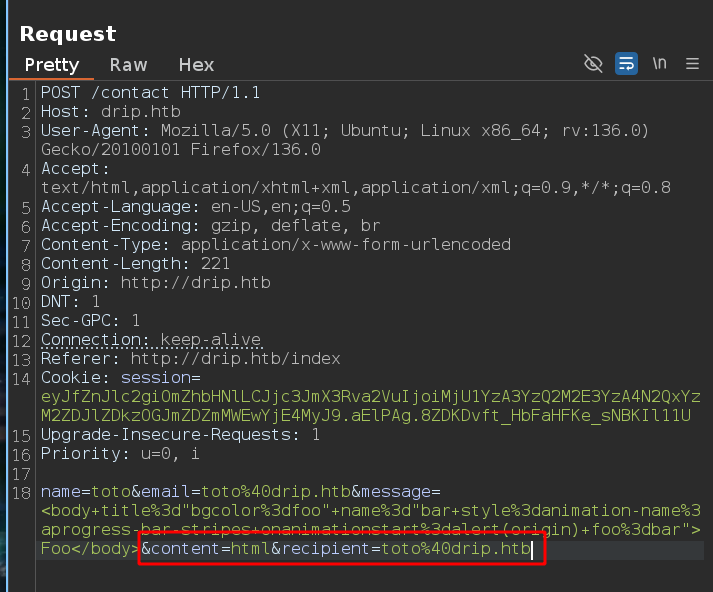This screenshot has width=713, height=592.
Task: Open the hamburger options menu
Action: coord(692,64)
